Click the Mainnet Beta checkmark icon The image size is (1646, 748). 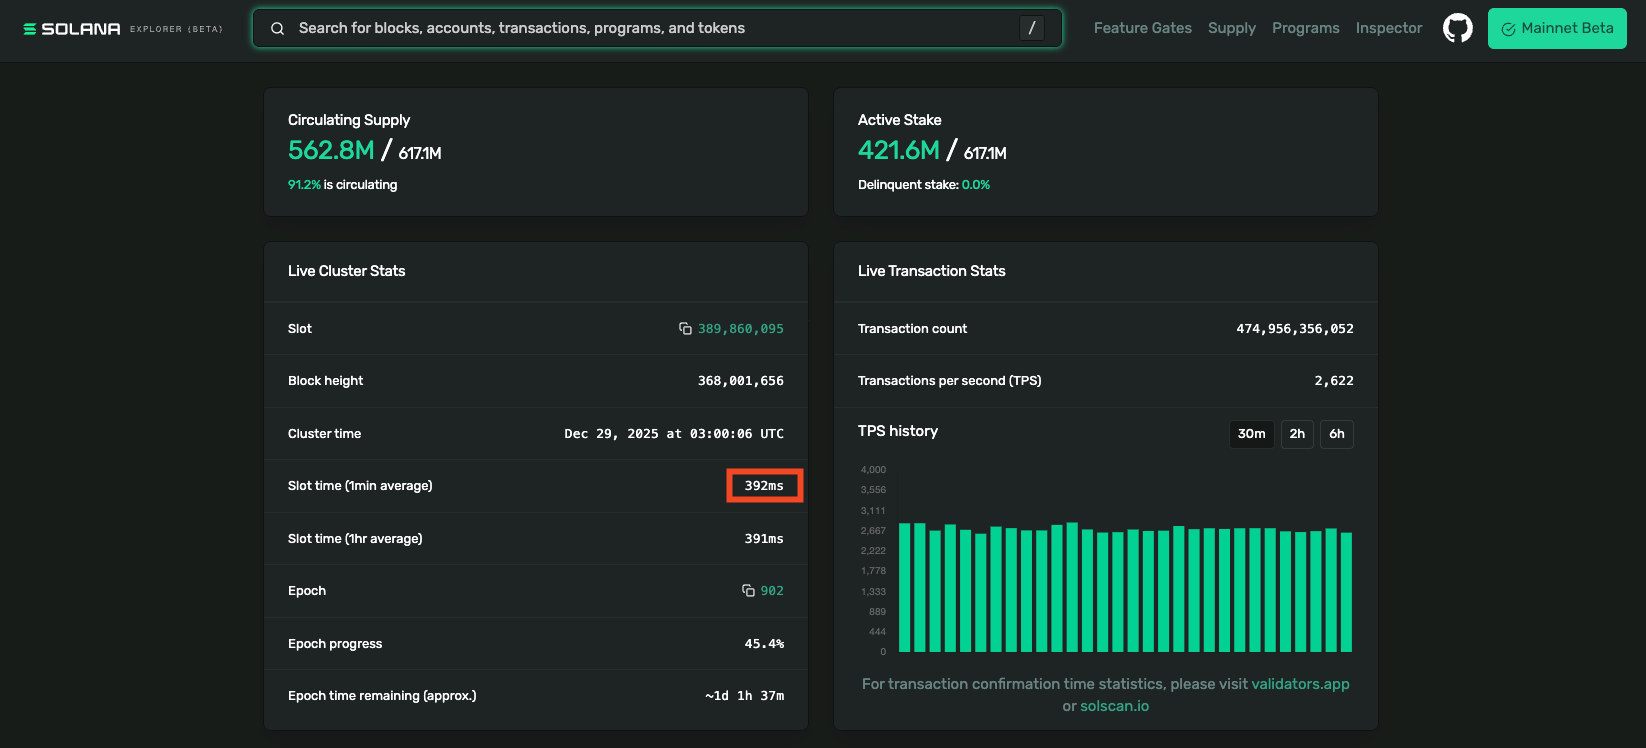pos(1508,29)
